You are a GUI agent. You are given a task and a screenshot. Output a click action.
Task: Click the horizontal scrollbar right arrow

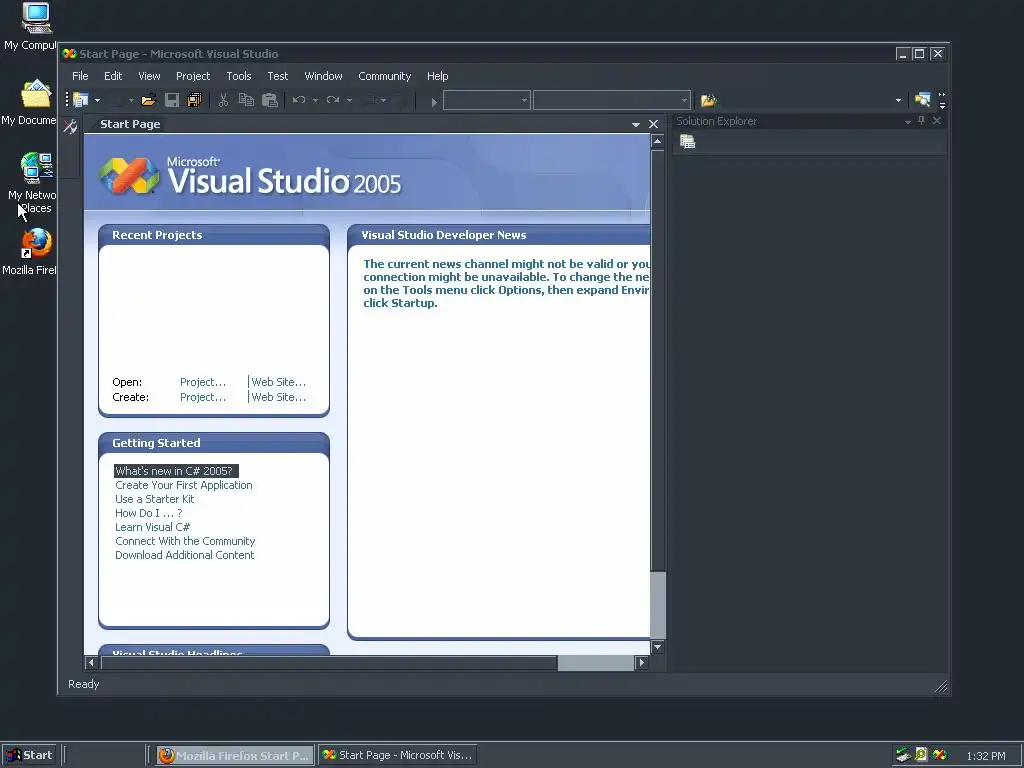pos(641,663)
